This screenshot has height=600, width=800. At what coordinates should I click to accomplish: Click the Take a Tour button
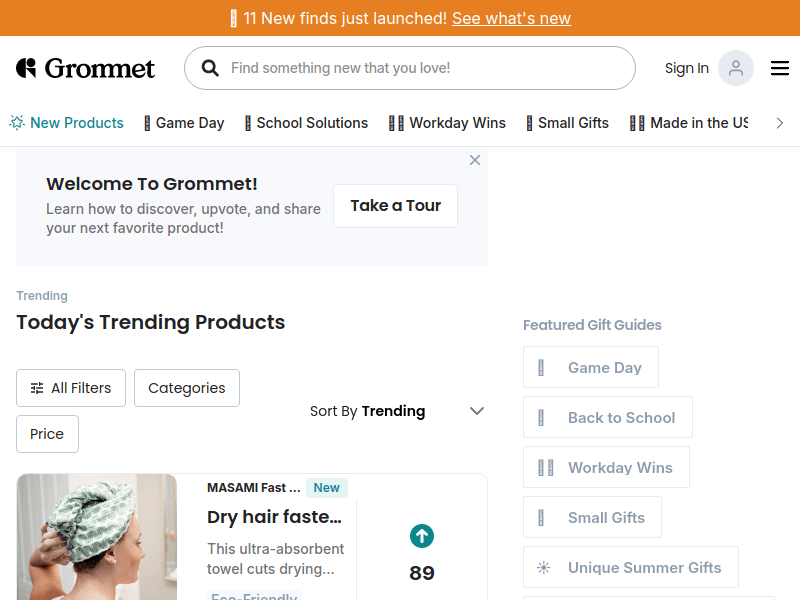pos(395,206)
